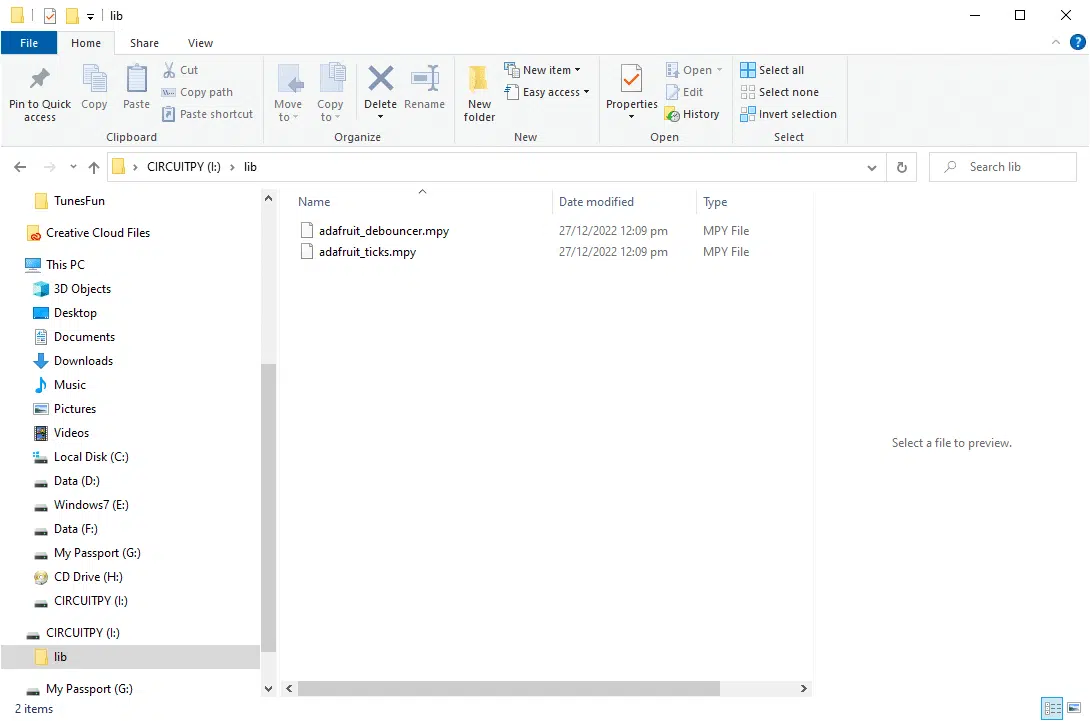
Task: Open the New item dropdown
Action: 542,70
